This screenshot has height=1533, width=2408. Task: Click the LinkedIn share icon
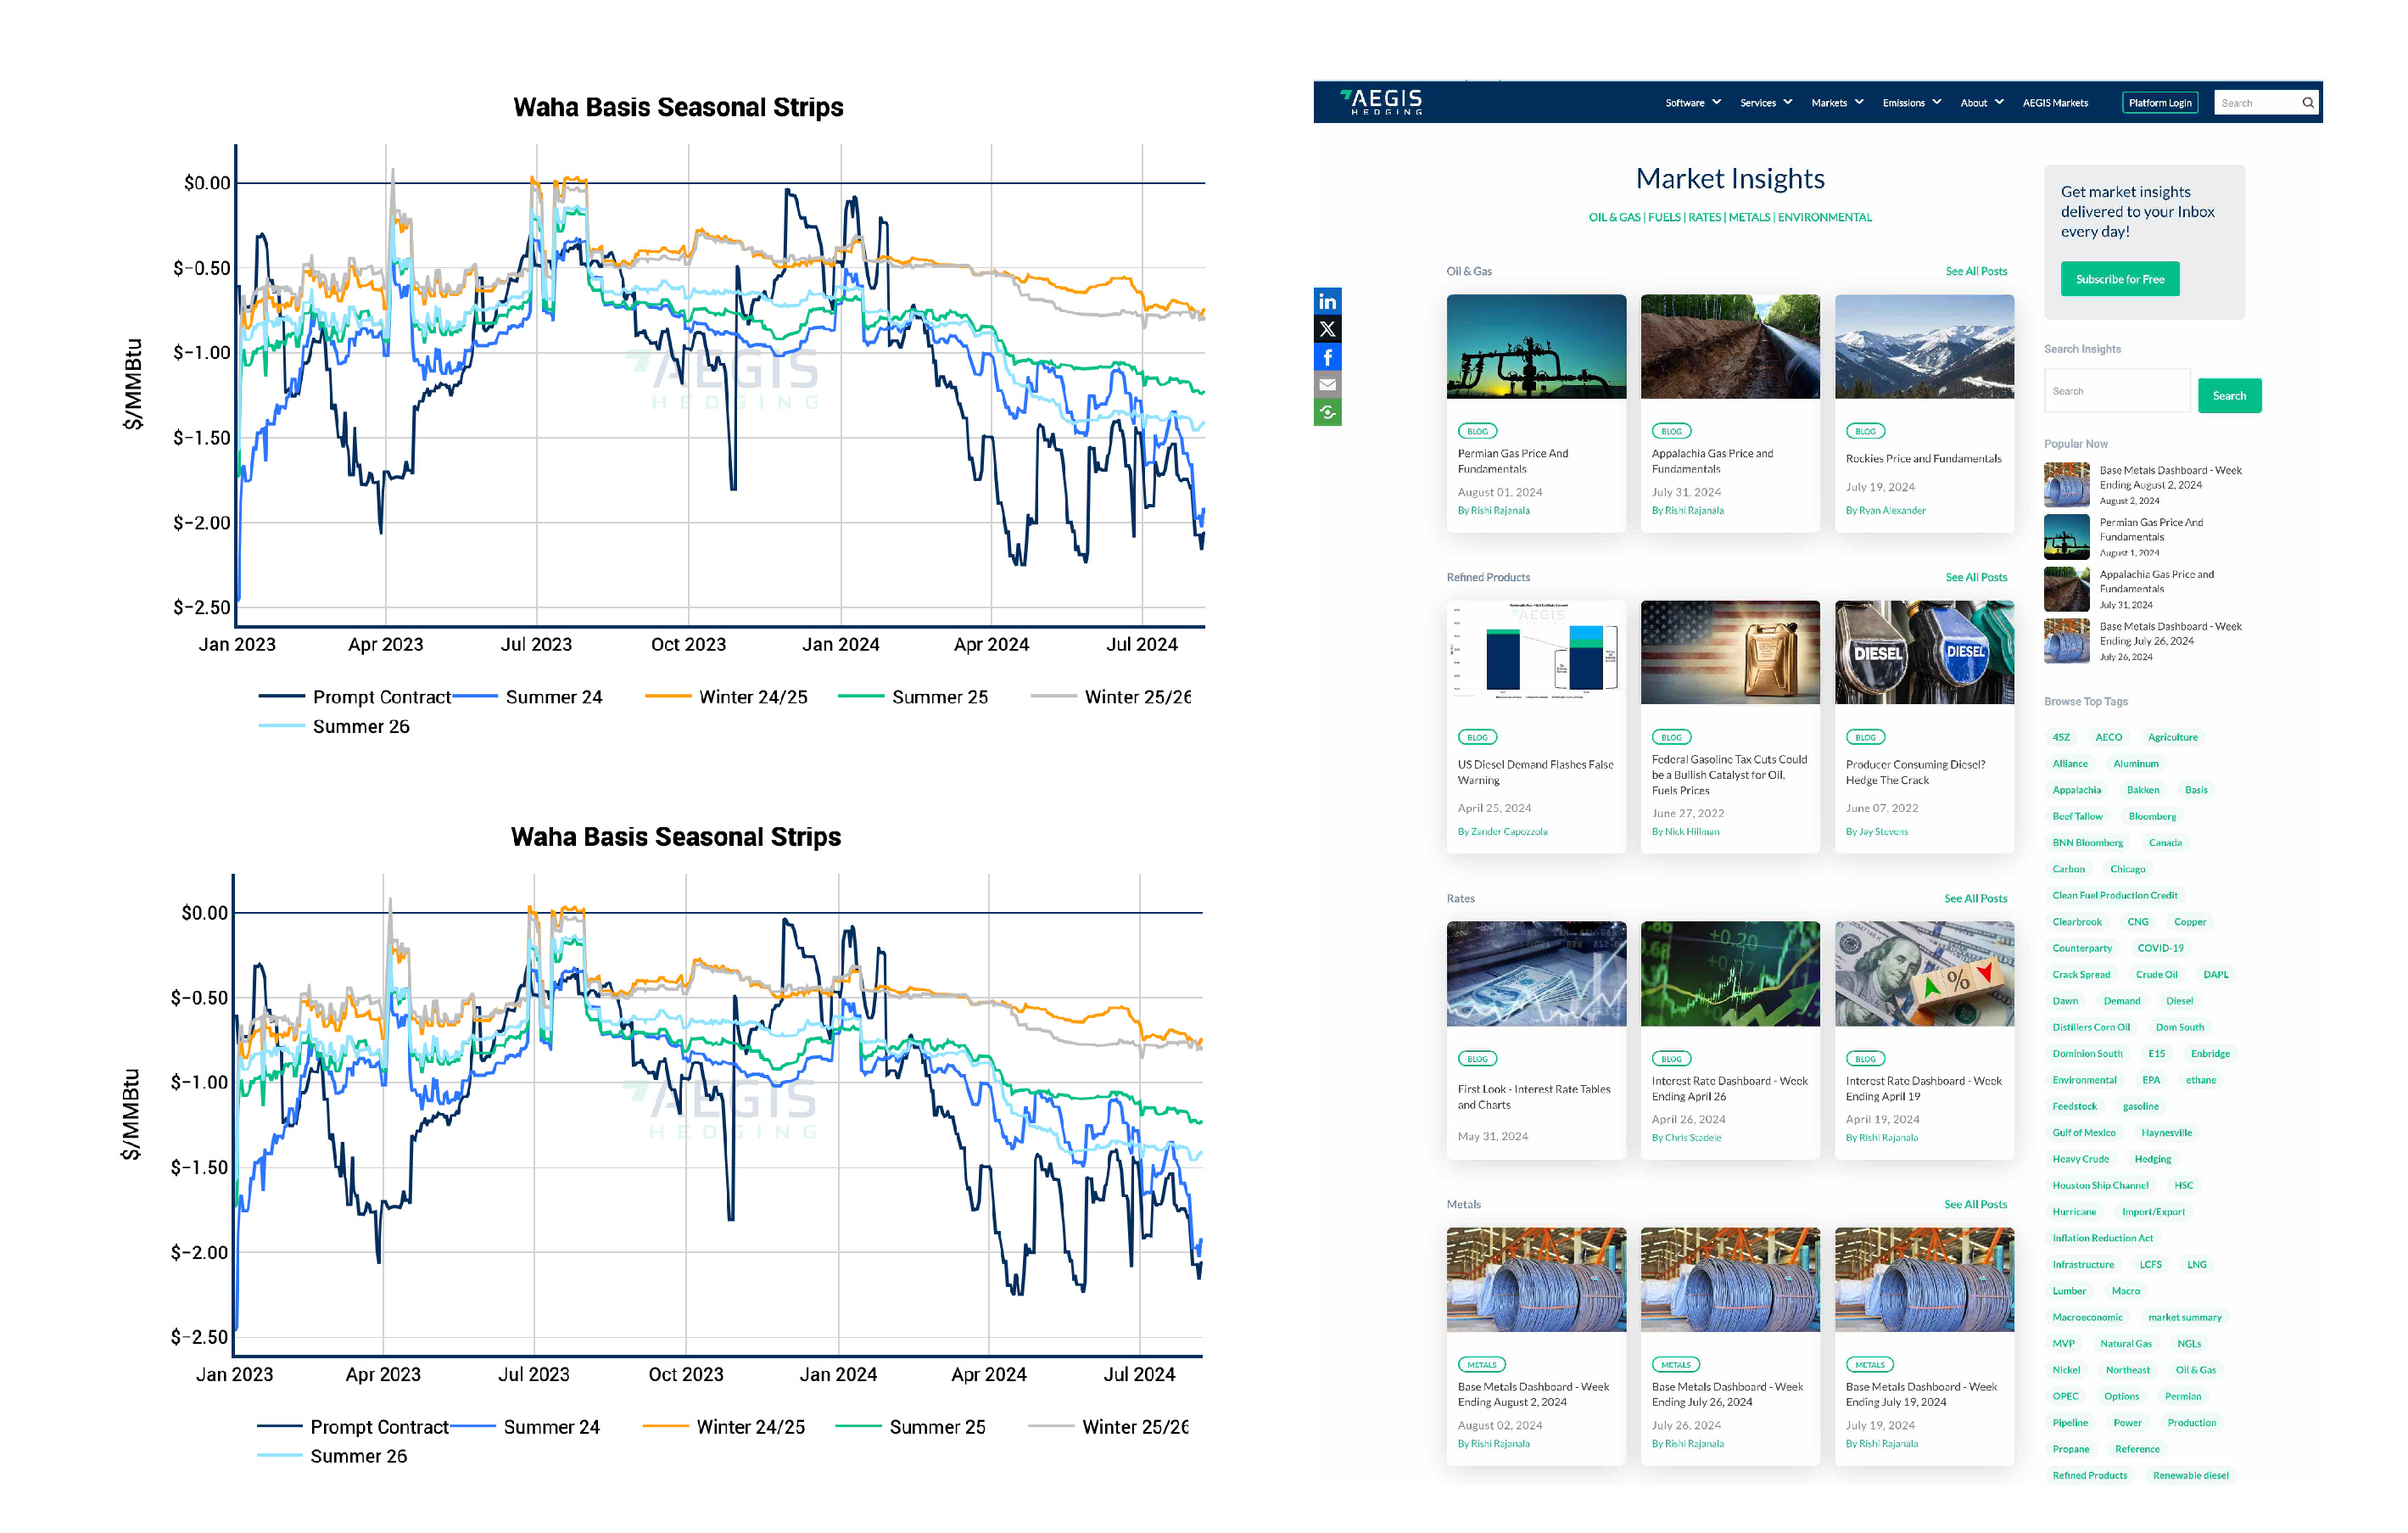point(1327,302)
